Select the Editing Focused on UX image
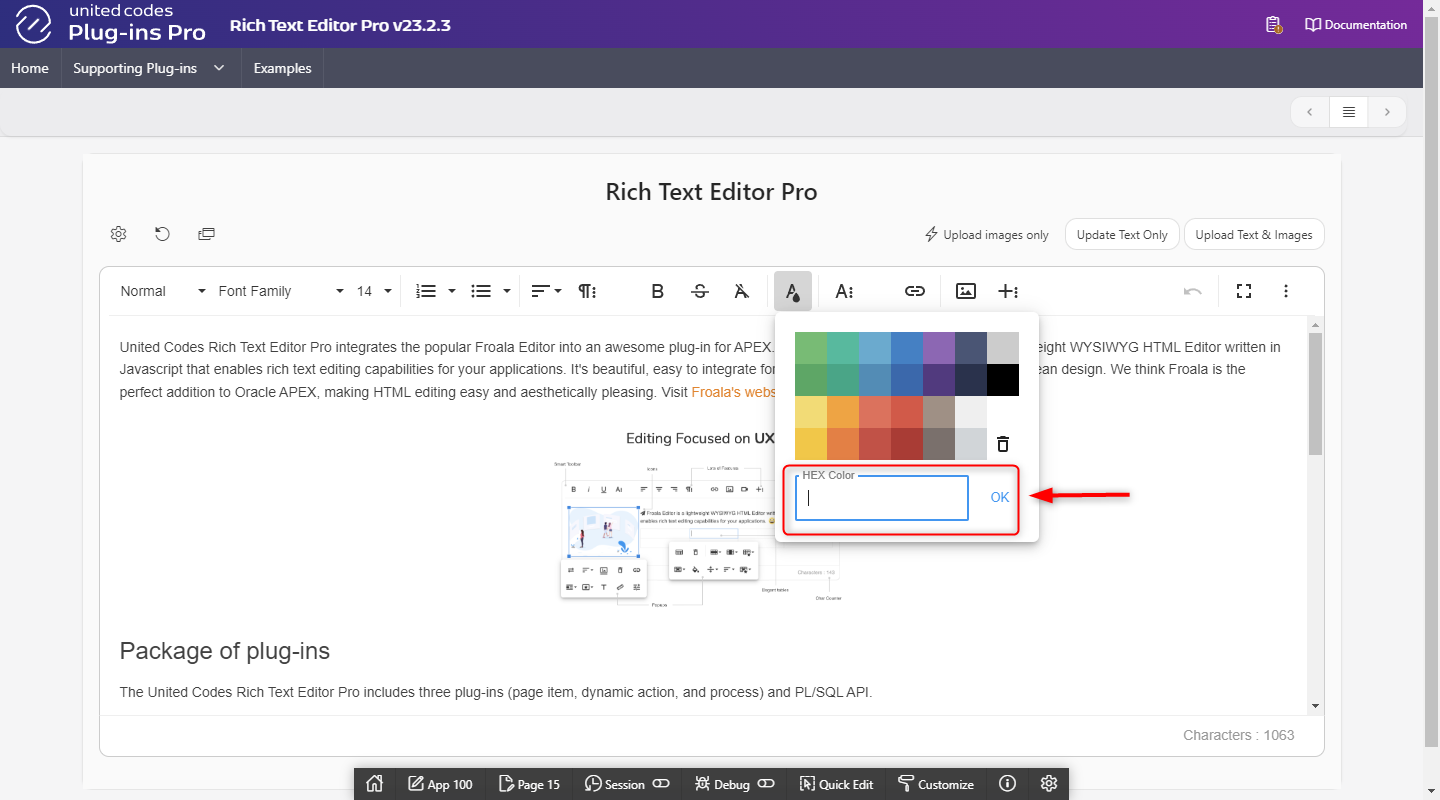The height and width of the screenshot is (800, 1440). pyautogui.click(x=700, y=518)
